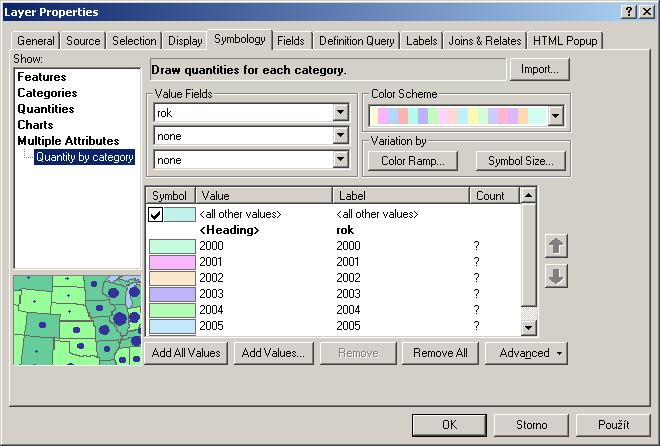This screenshot has width=660, height=446.
Task: Confirm with the OK button
Action: (x=449, y=425)
